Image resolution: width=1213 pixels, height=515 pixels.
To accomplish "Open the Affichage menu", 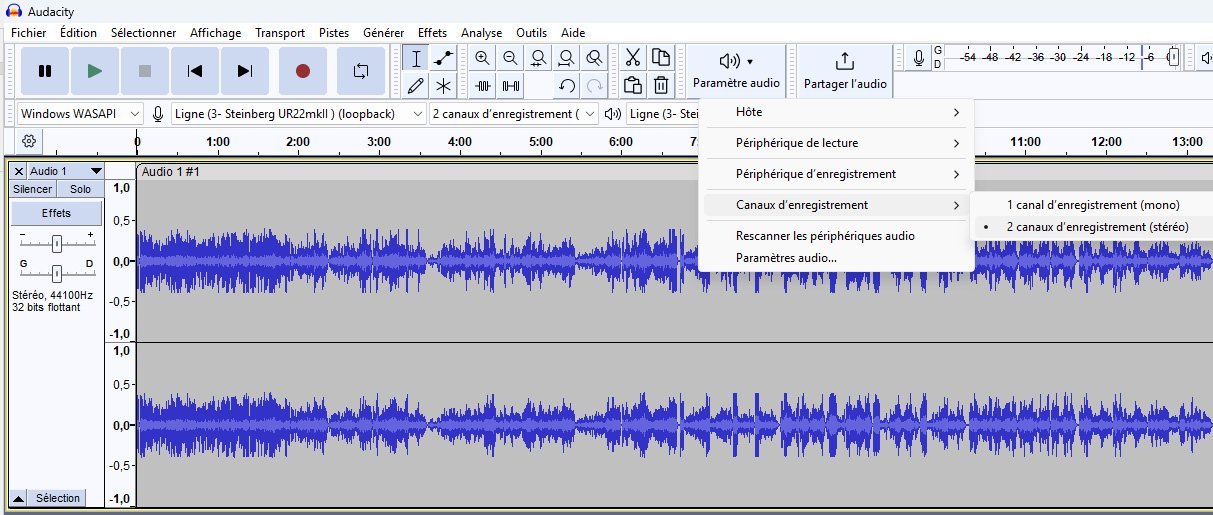I will (216, 33).
